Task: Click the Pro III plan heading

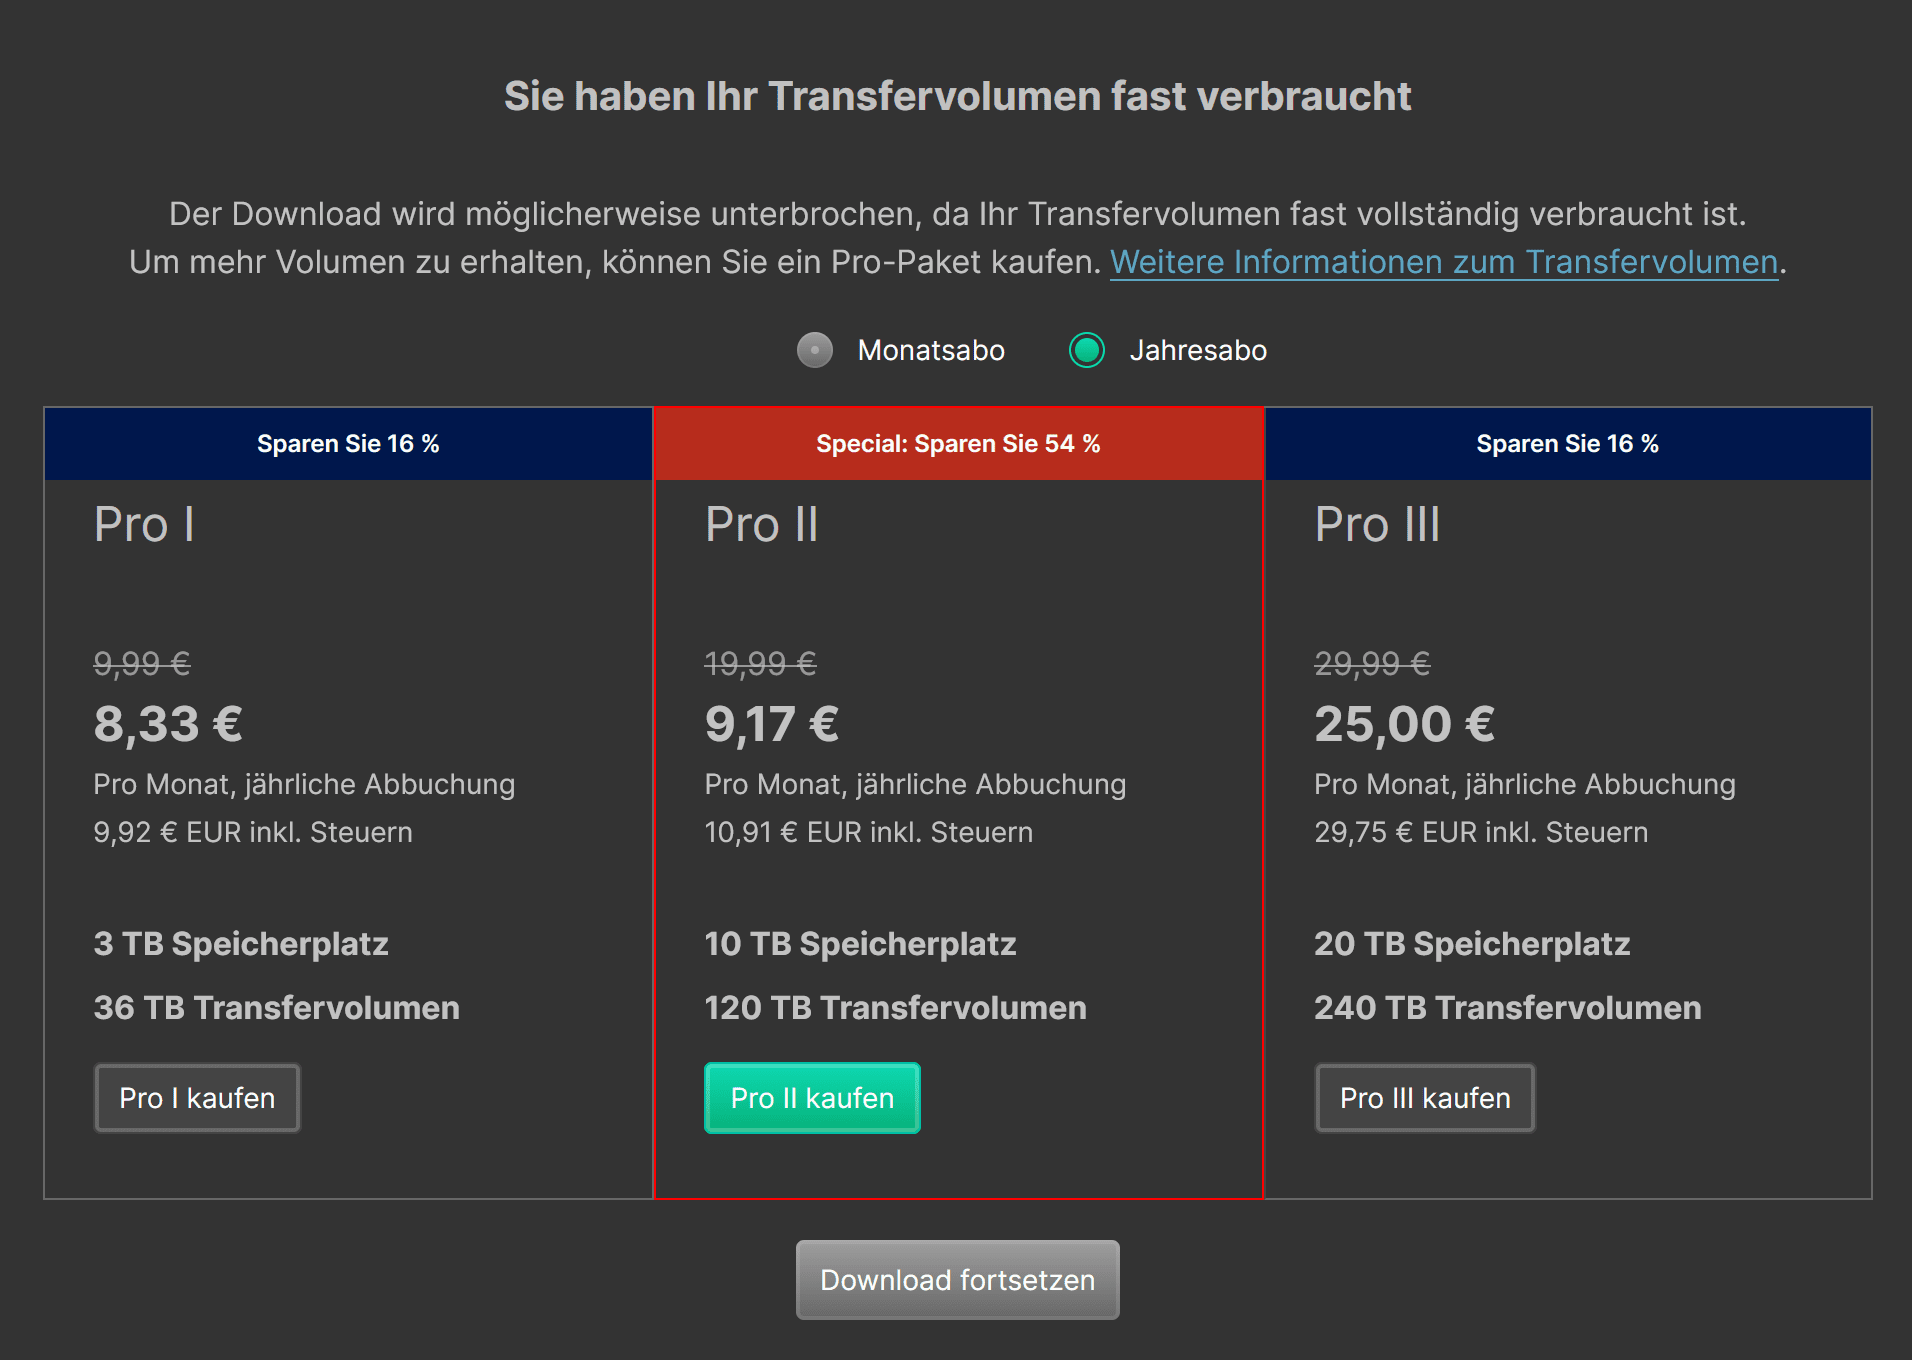Action: coord(1377,525)
